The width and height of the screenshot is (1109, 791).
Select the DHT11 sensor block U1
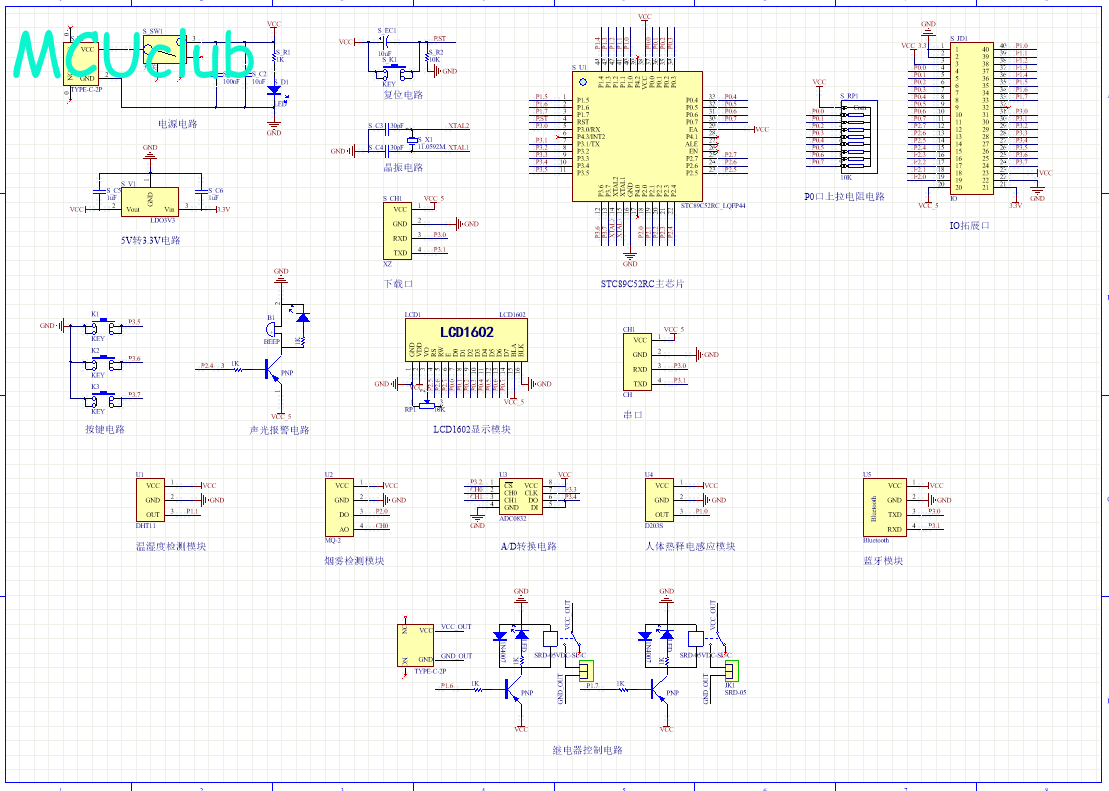[x=151, y=500]
